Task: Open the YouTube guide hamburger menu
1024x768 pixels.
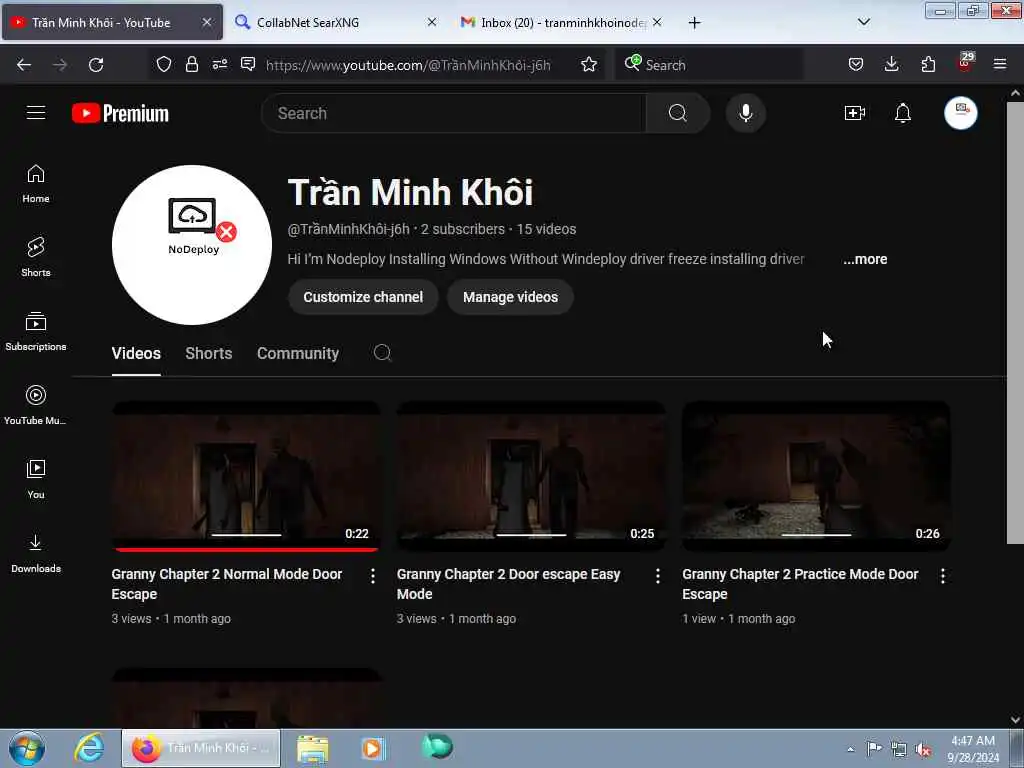Action: [36, 113]
